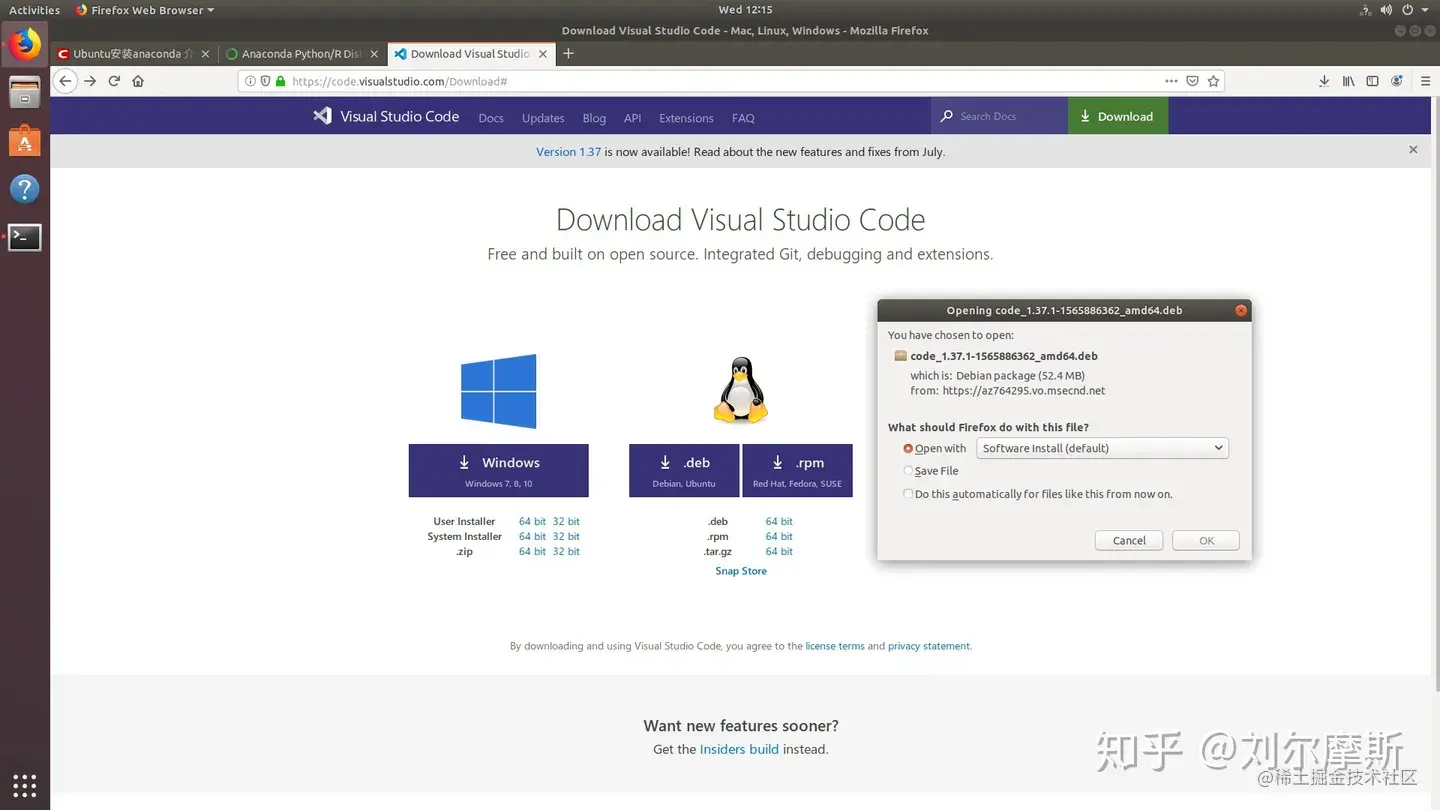The height and width of the screenshot is (810, 1440).
Task: Reload the current page
Action: click(x=114, y=81)
